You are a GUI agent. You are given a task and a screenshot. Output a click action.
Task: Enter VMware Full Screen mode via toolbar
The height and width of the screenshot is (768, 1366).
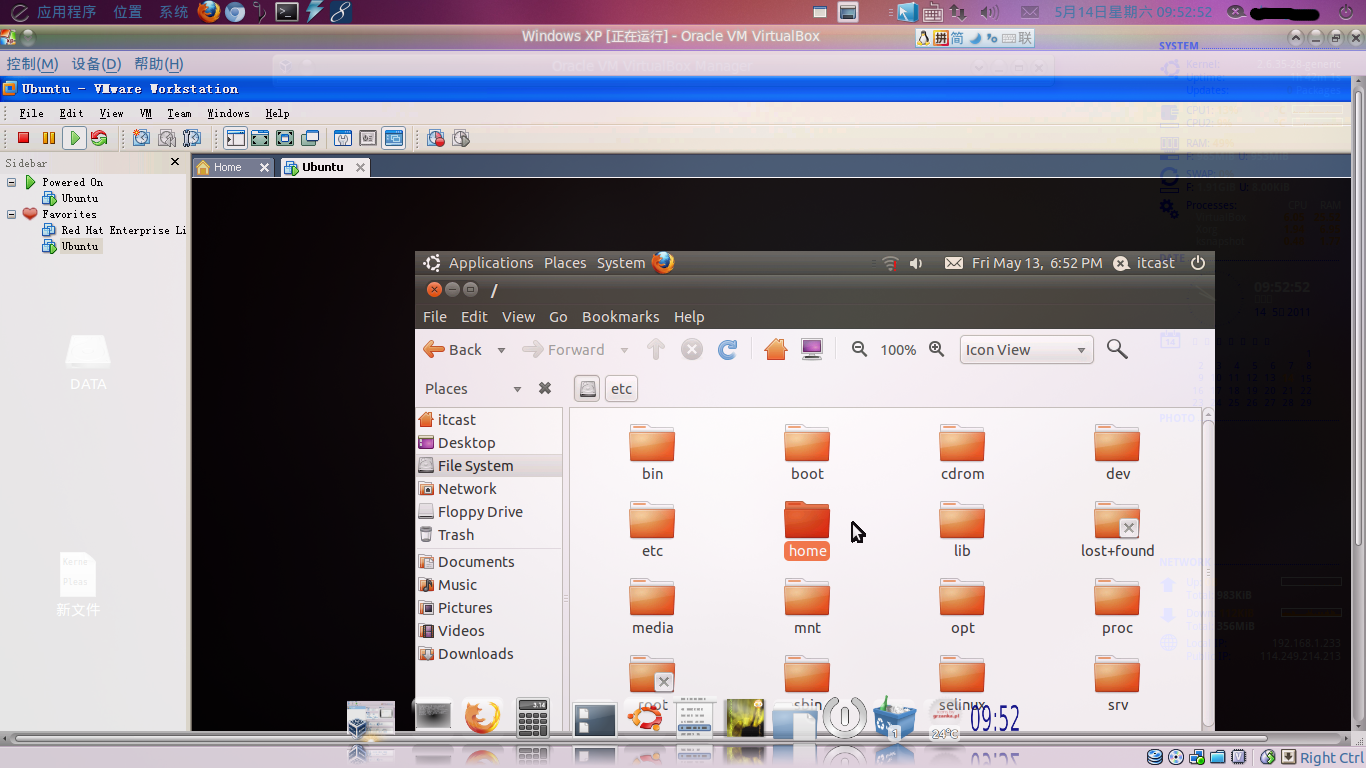[285, 138]
